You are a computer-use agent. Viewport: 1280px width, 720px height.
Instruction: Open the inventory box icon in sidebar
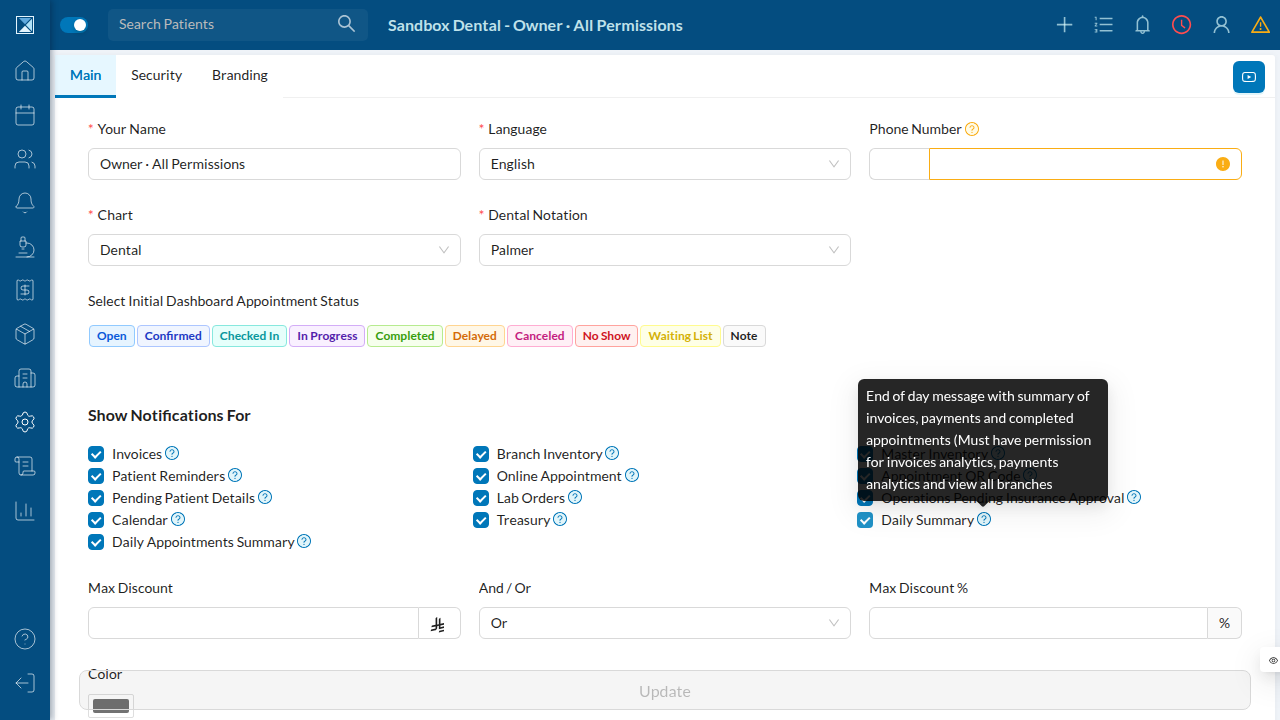pos(25,334)
